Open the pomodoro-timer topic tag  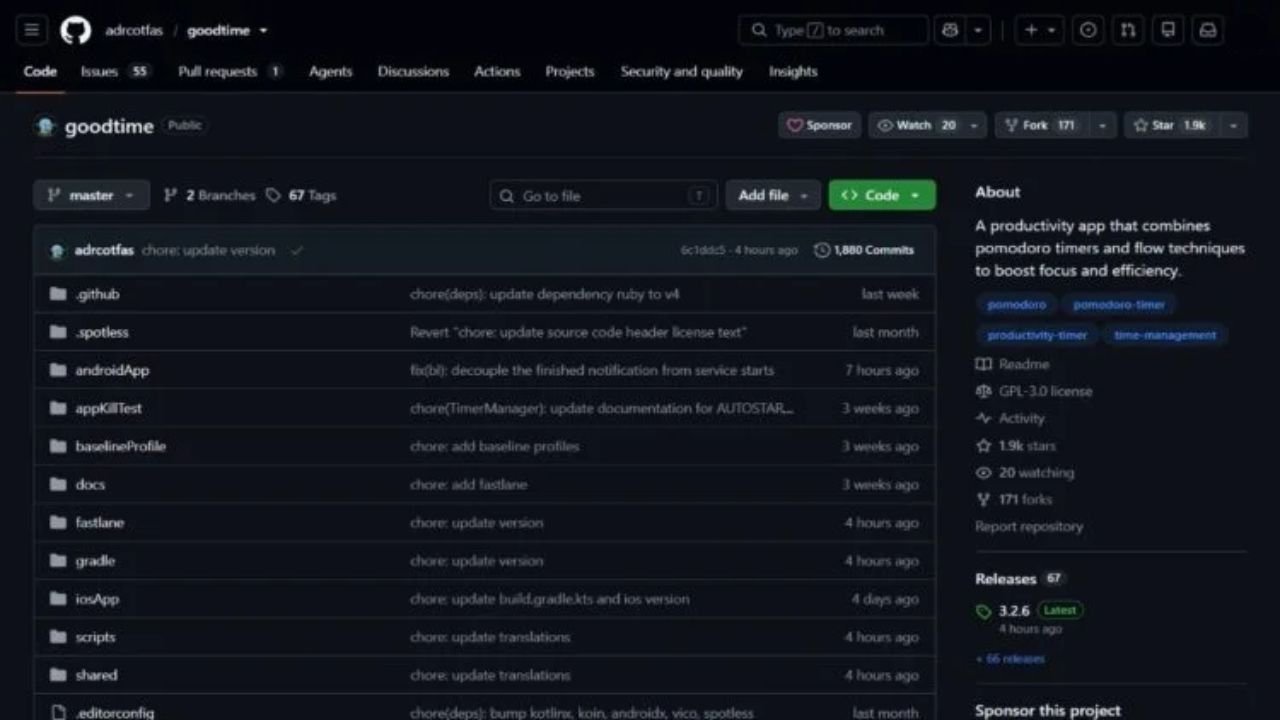1119,304
